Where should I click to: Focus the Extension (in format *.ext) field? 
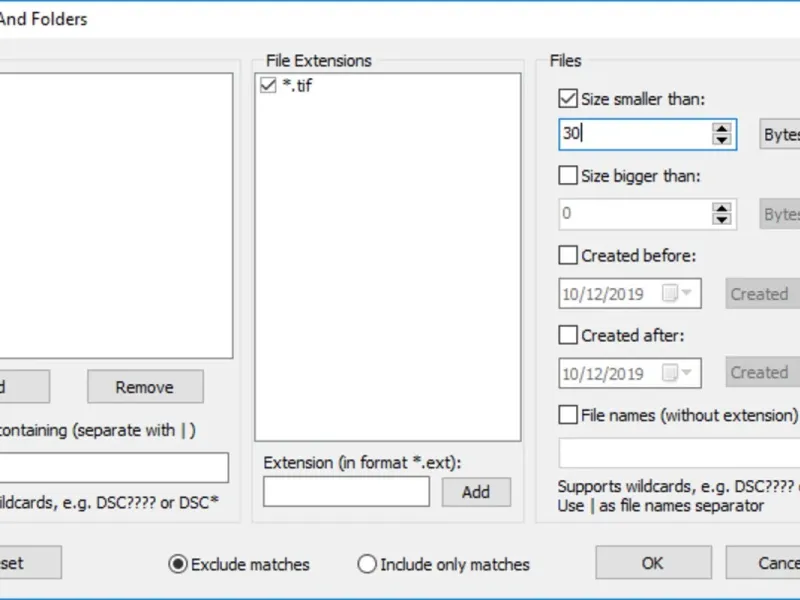tap(346, 491)
